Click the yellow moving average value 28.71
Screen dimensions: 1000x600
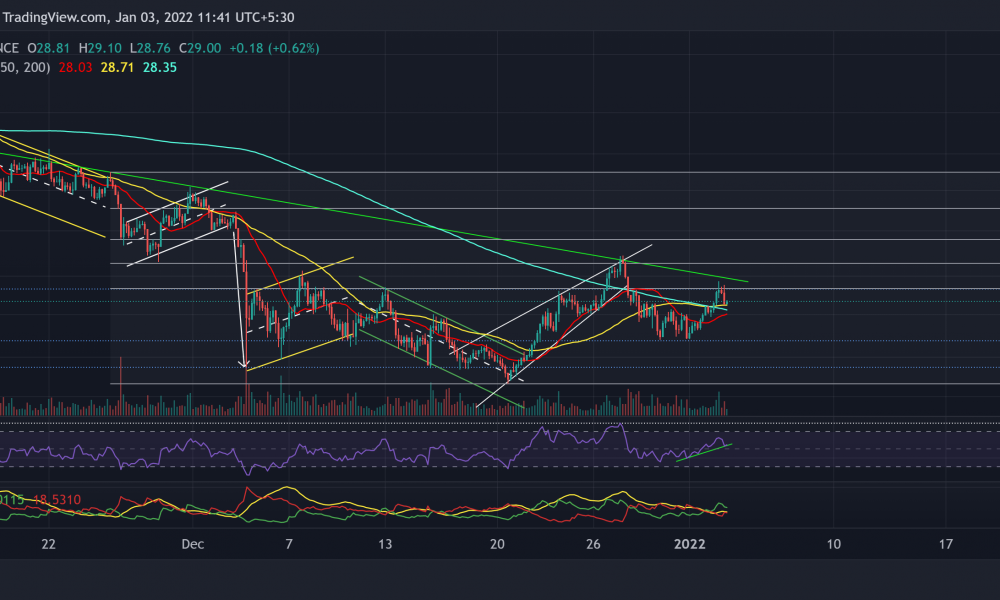point(117,67)
